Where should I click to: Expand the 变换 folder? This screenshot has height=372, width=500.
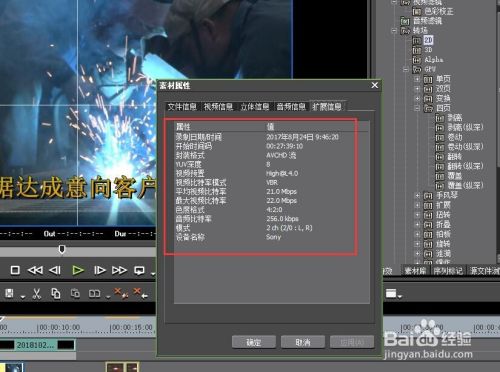pyautogui.click(x=417, y=99)
